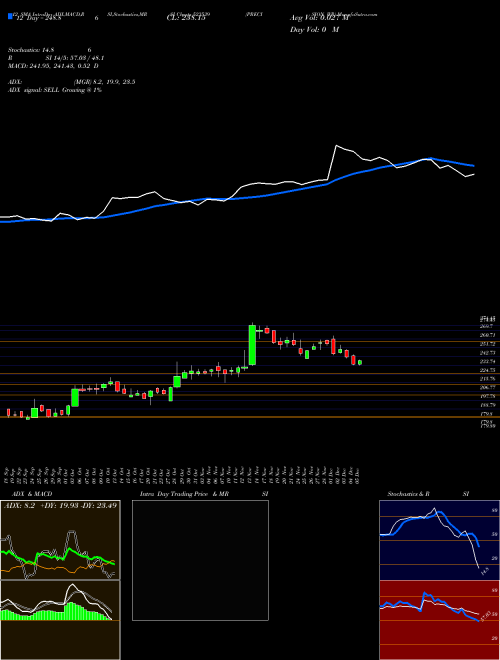Click the blue 12 Day SMA legend square
The height and width of the screenshot is (660, 500).
click(x=10, y=17)
